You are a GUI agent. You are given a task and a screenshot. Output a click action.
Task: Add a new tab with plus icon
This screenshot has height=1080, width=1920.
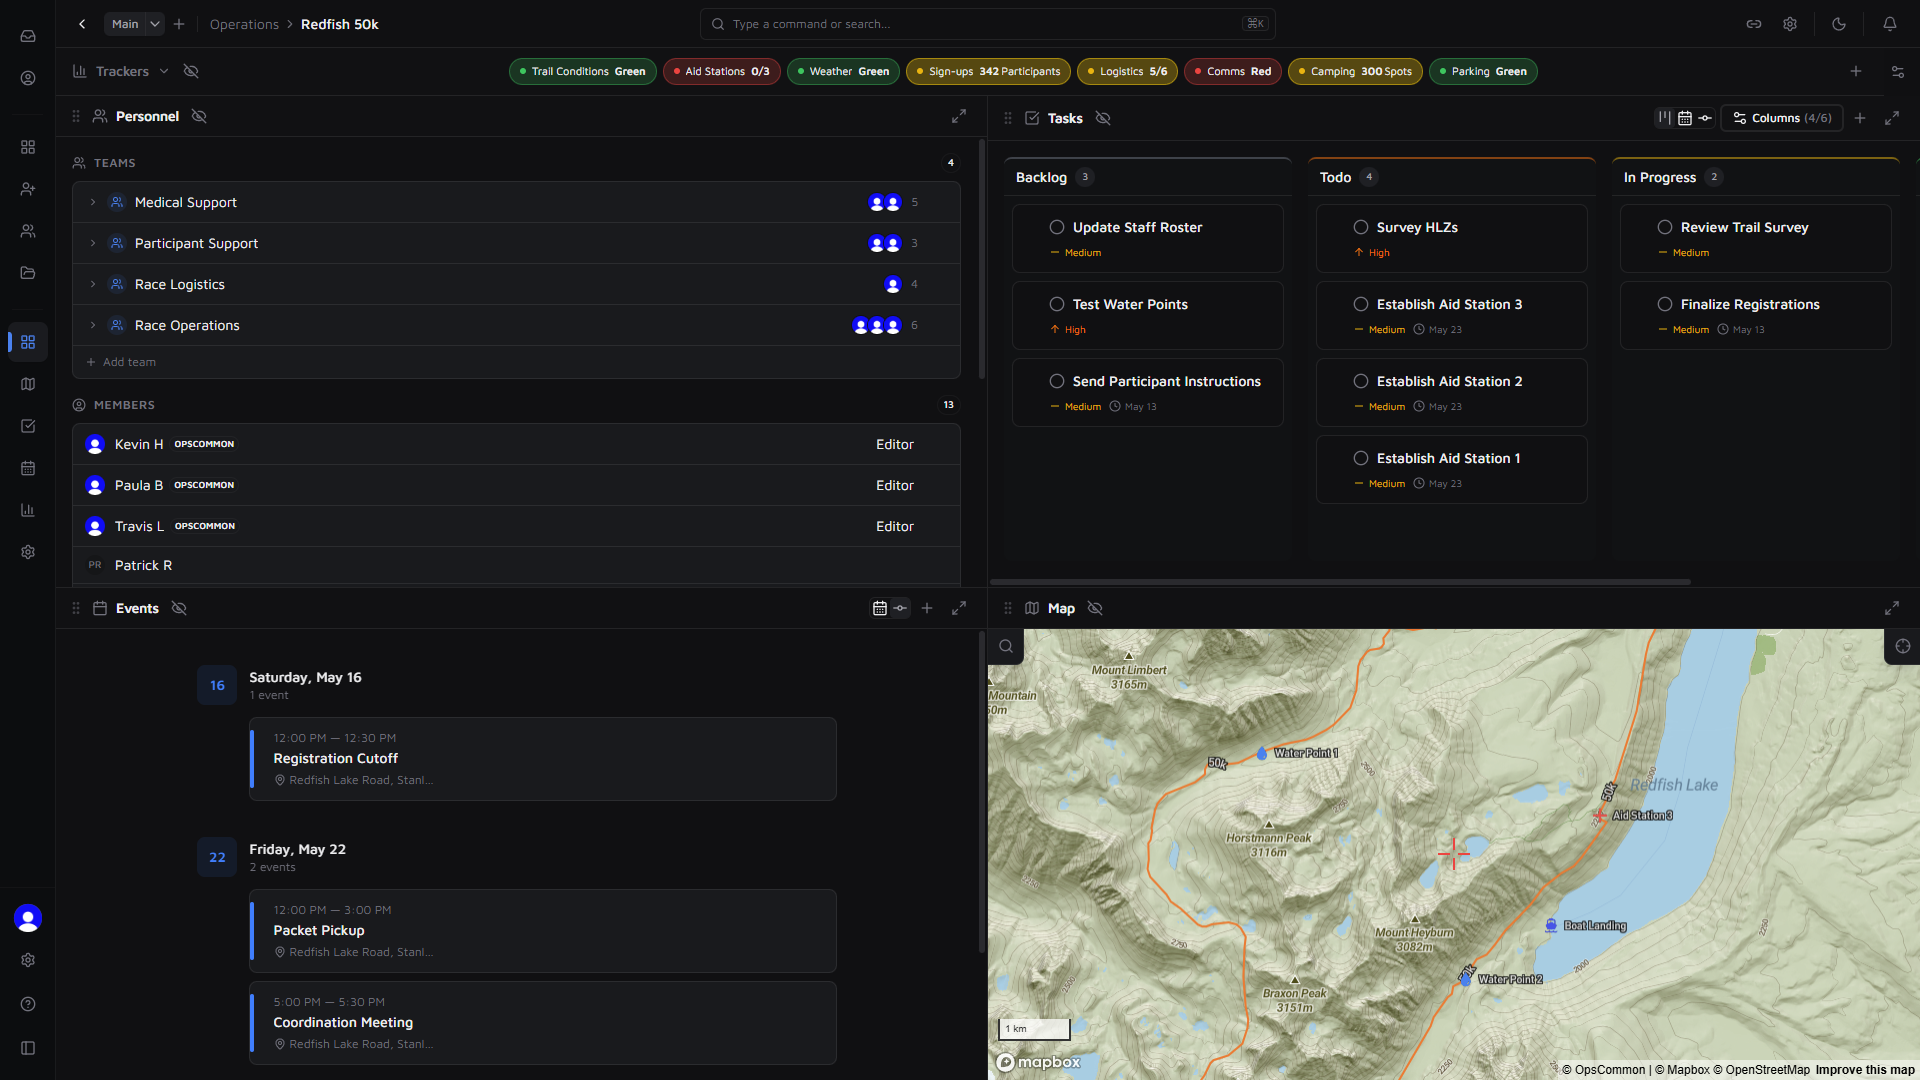(x=179, y=24)
